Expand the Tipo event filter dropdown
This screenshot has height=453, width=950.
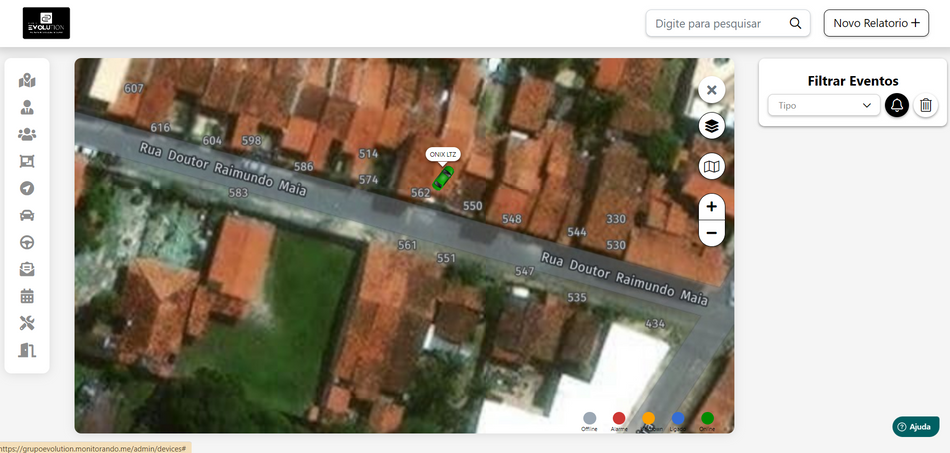[x=824, y=105]
